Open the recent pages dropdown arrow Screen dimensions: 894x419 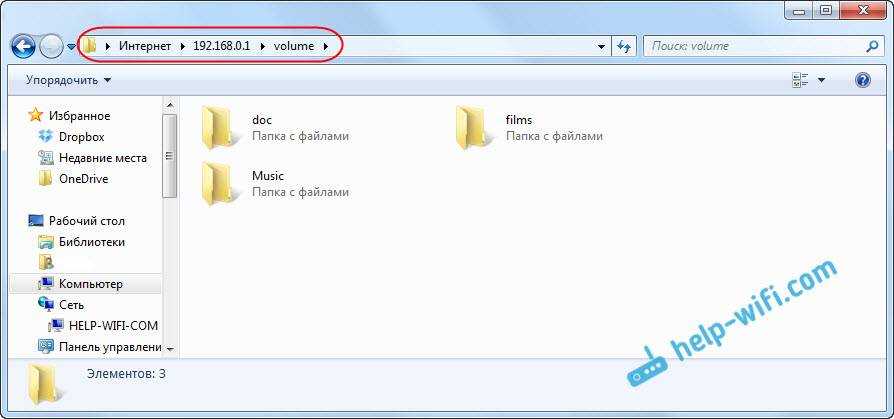point(71,47)
